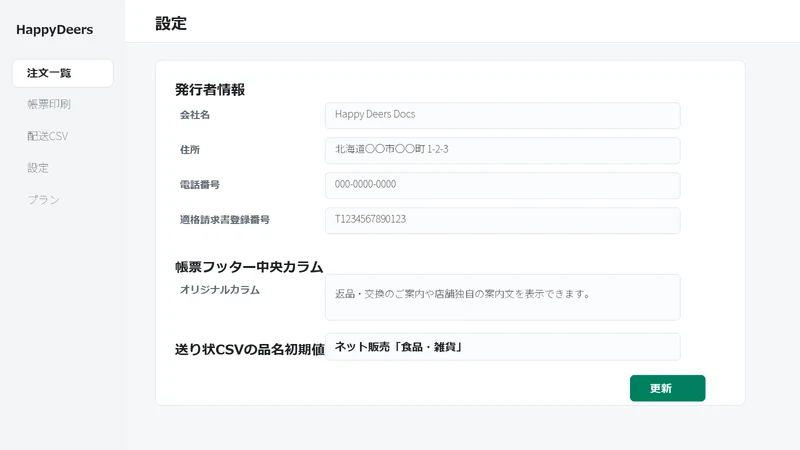Click the 住所 label
This screenshot has width=800, height=450.
tap(190, 149)
